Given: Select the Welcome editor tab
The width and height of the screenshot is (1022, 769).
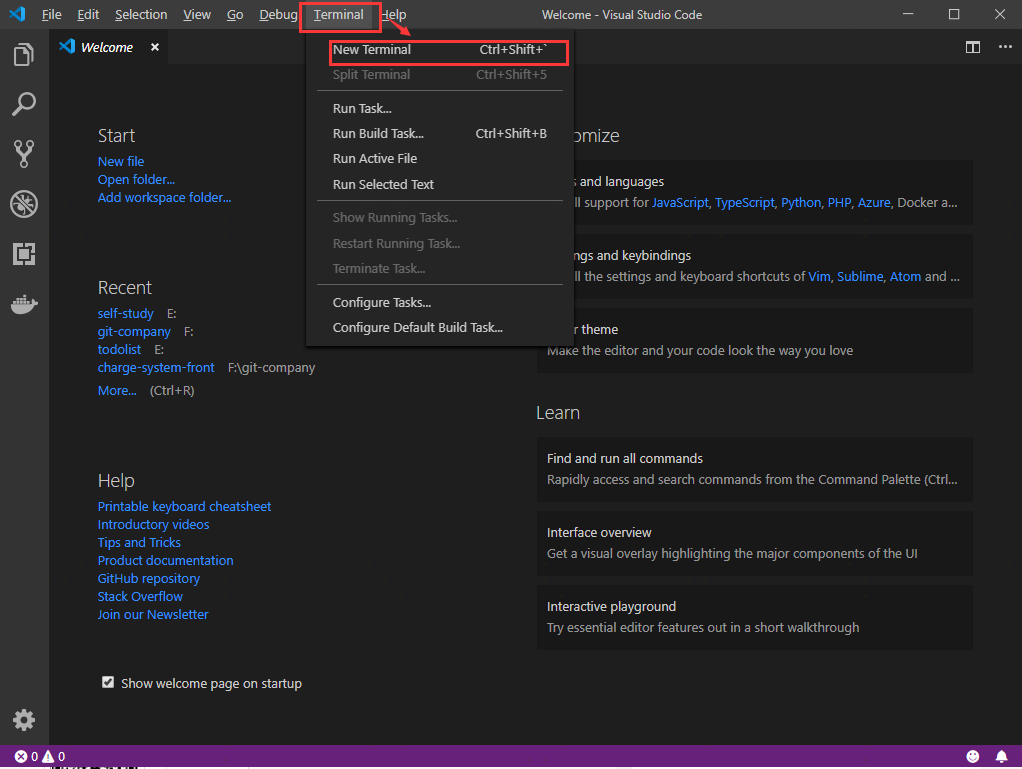Looking at the screenshot, I should pyautogui.click(x=109, y=47).
